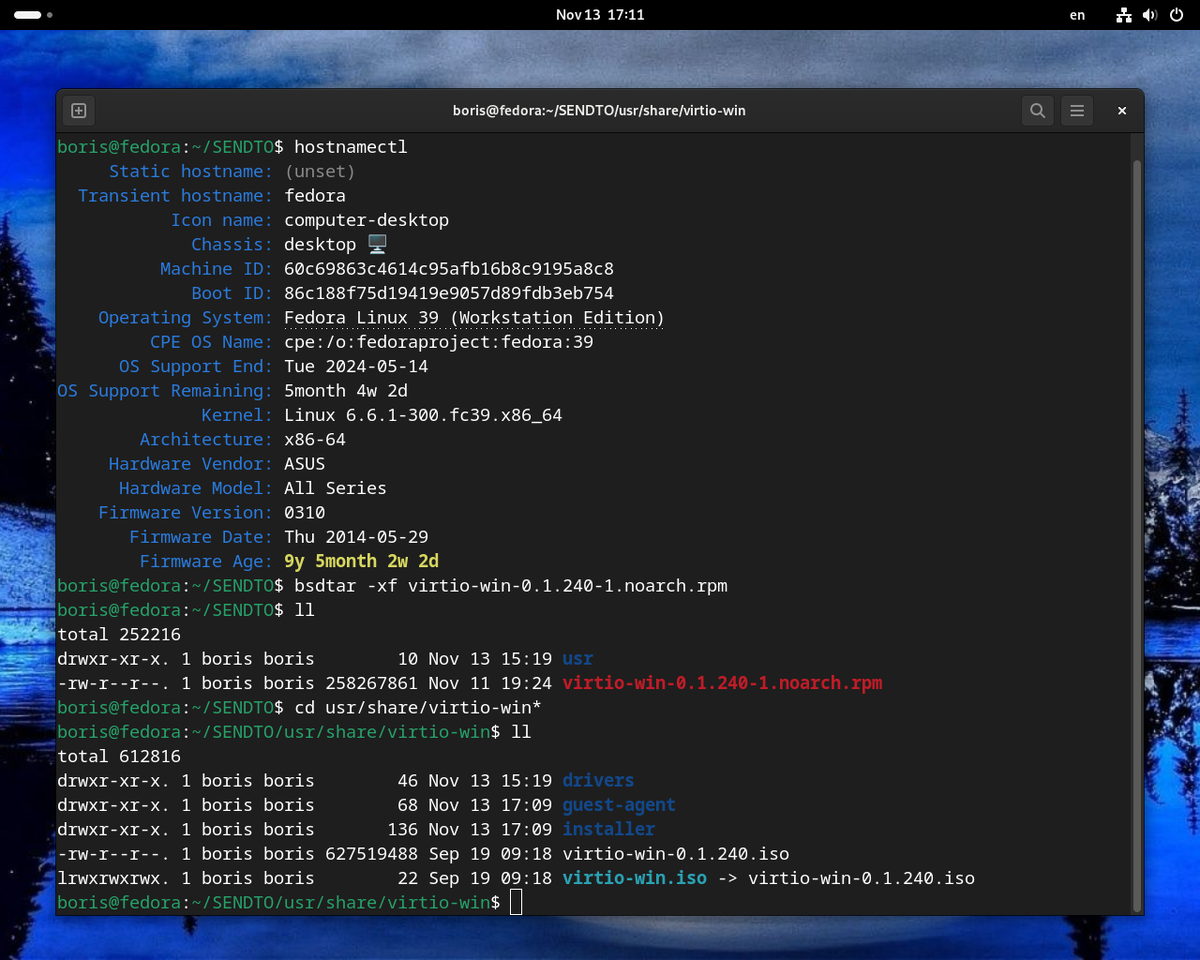The image size is (1200, 960).
Task: Open the terminal search magnifier
Action: pyautogui.click(x=1037, y=110)
